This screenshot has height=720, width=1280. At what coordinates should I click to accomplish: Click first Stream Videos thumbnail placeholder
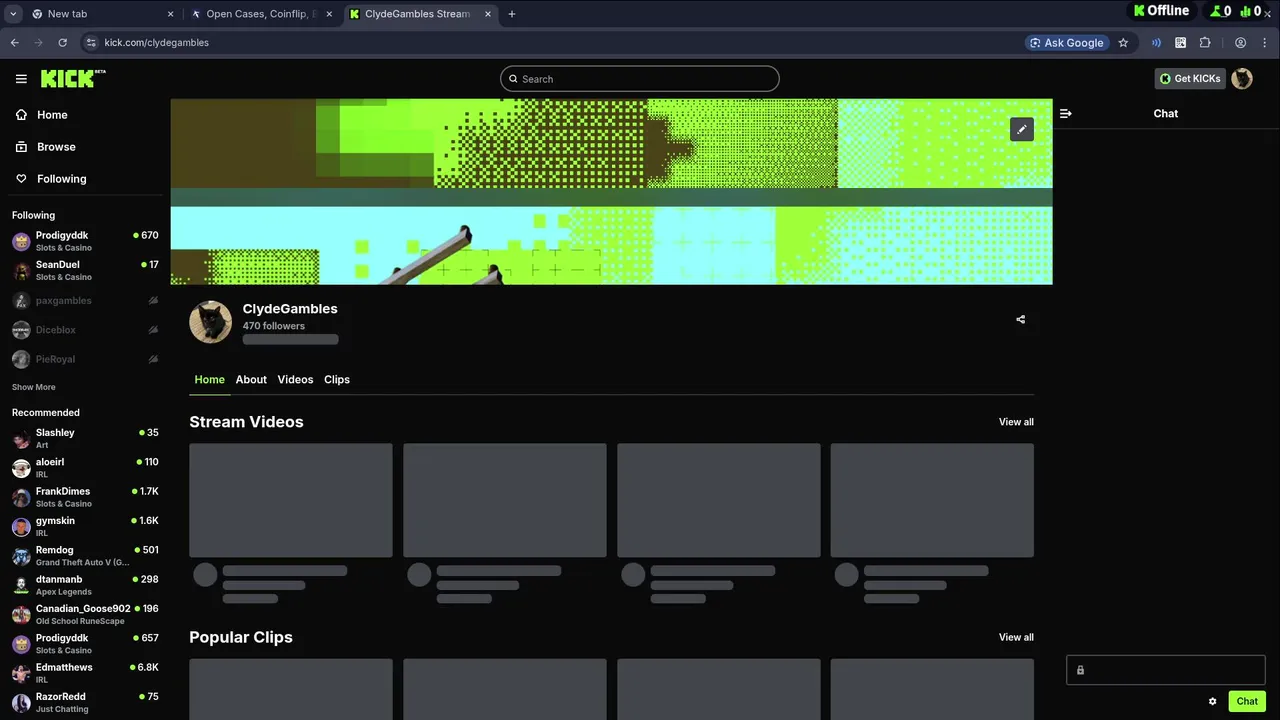point(291,500)
